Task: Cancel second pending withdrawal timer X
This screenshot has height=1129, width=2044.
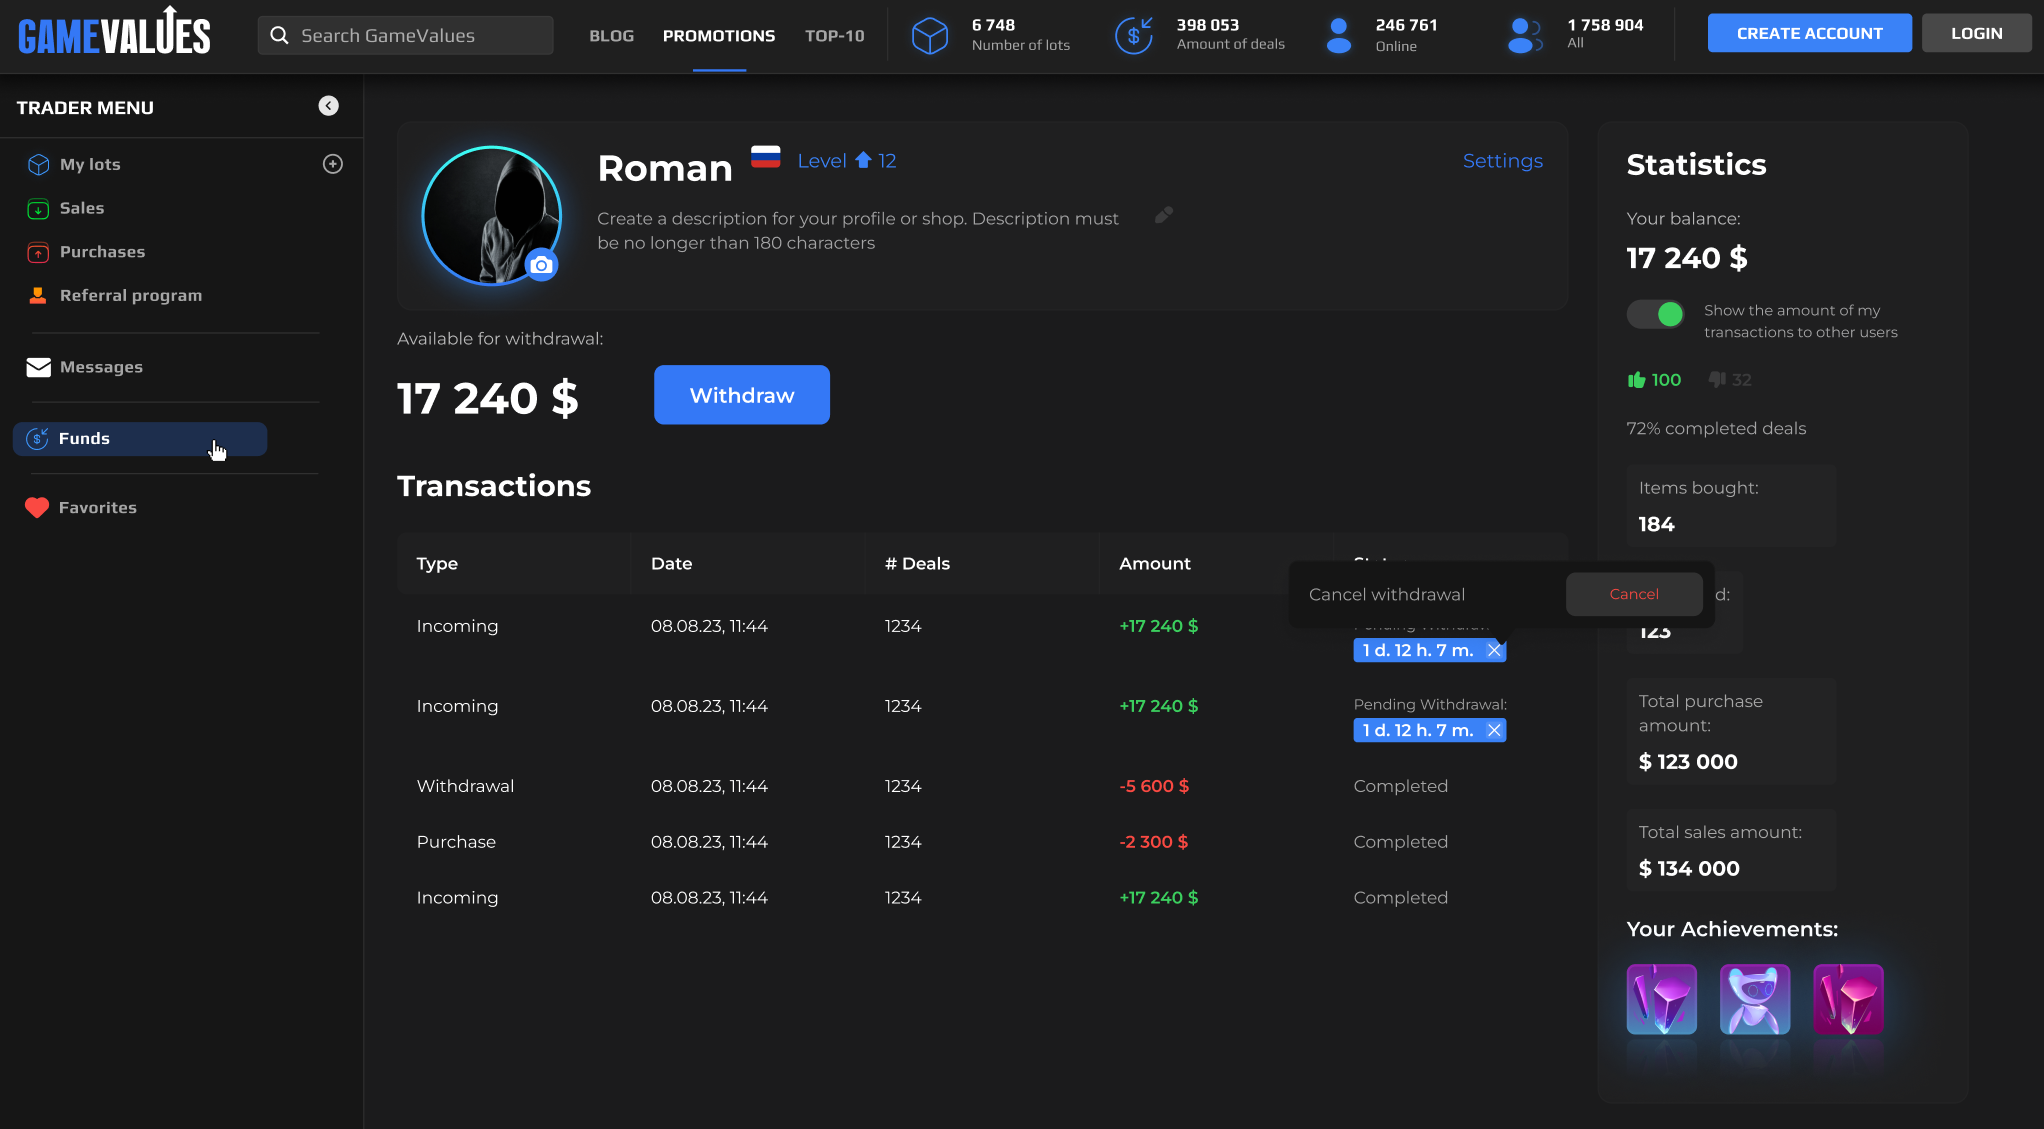Action: 1494,730
